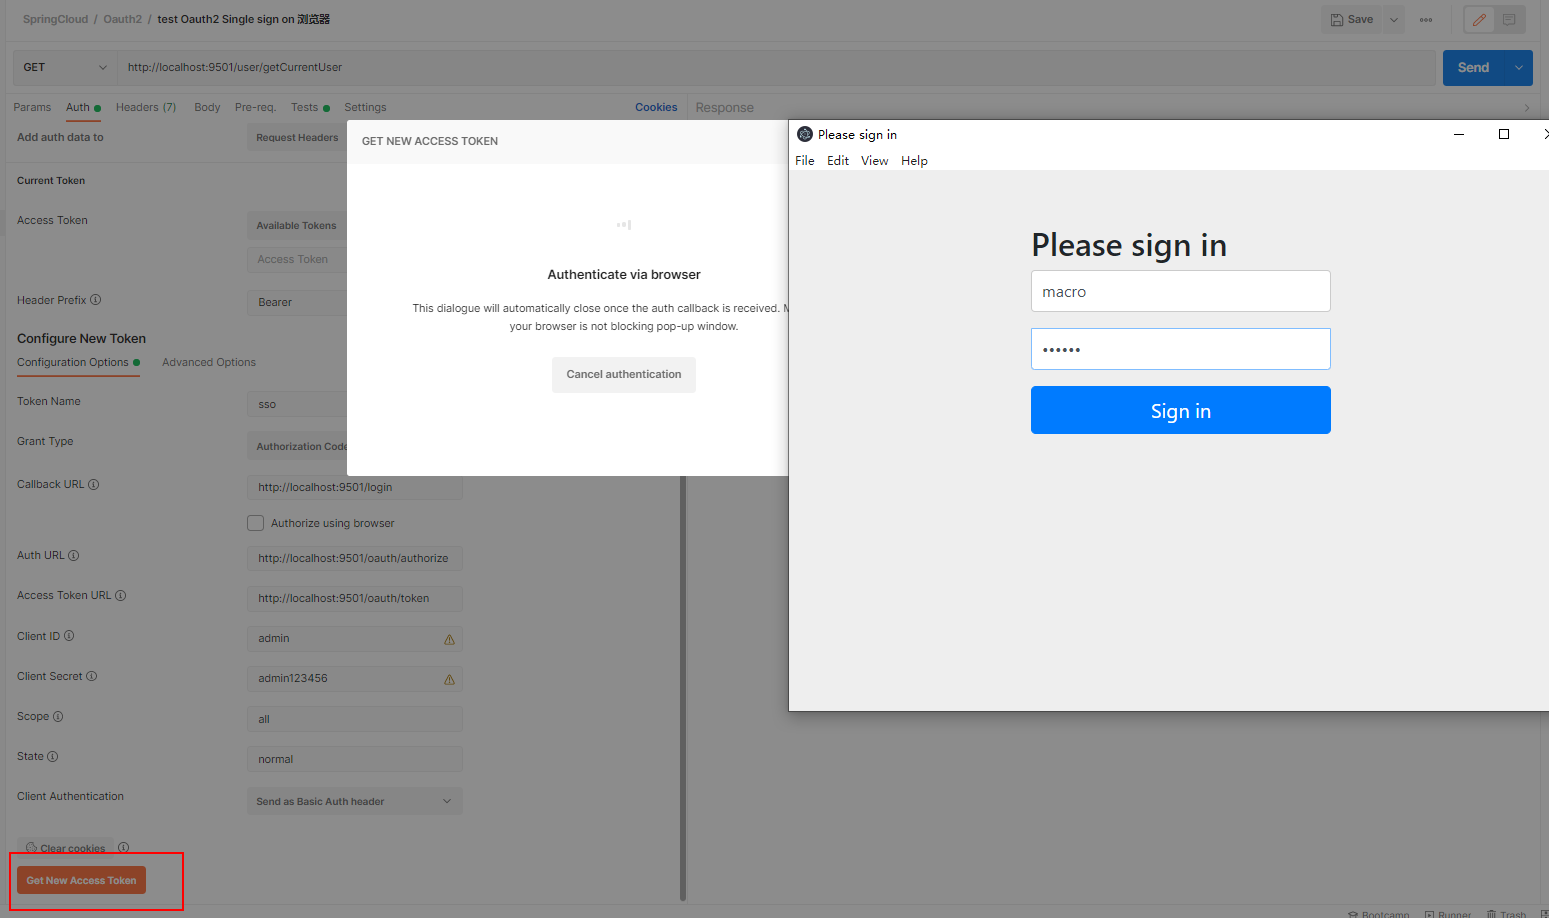
Task: Open the View menu in sign-in window
Action: tap(874, 161)
